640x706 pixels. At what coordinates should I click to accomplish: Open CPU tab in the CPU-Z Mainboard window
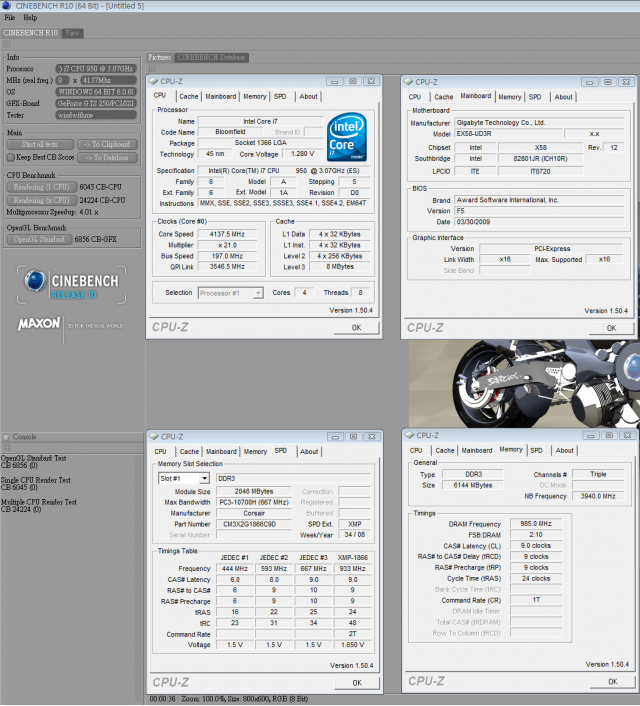tap(415, 97)
